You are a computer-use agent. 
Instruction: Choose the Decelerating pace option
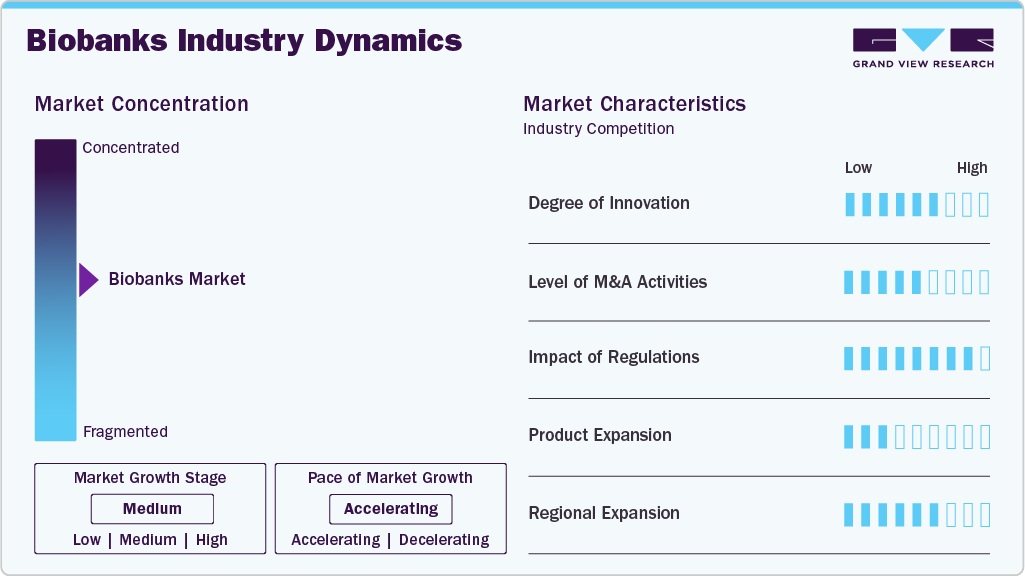click(x=444, y=540)
